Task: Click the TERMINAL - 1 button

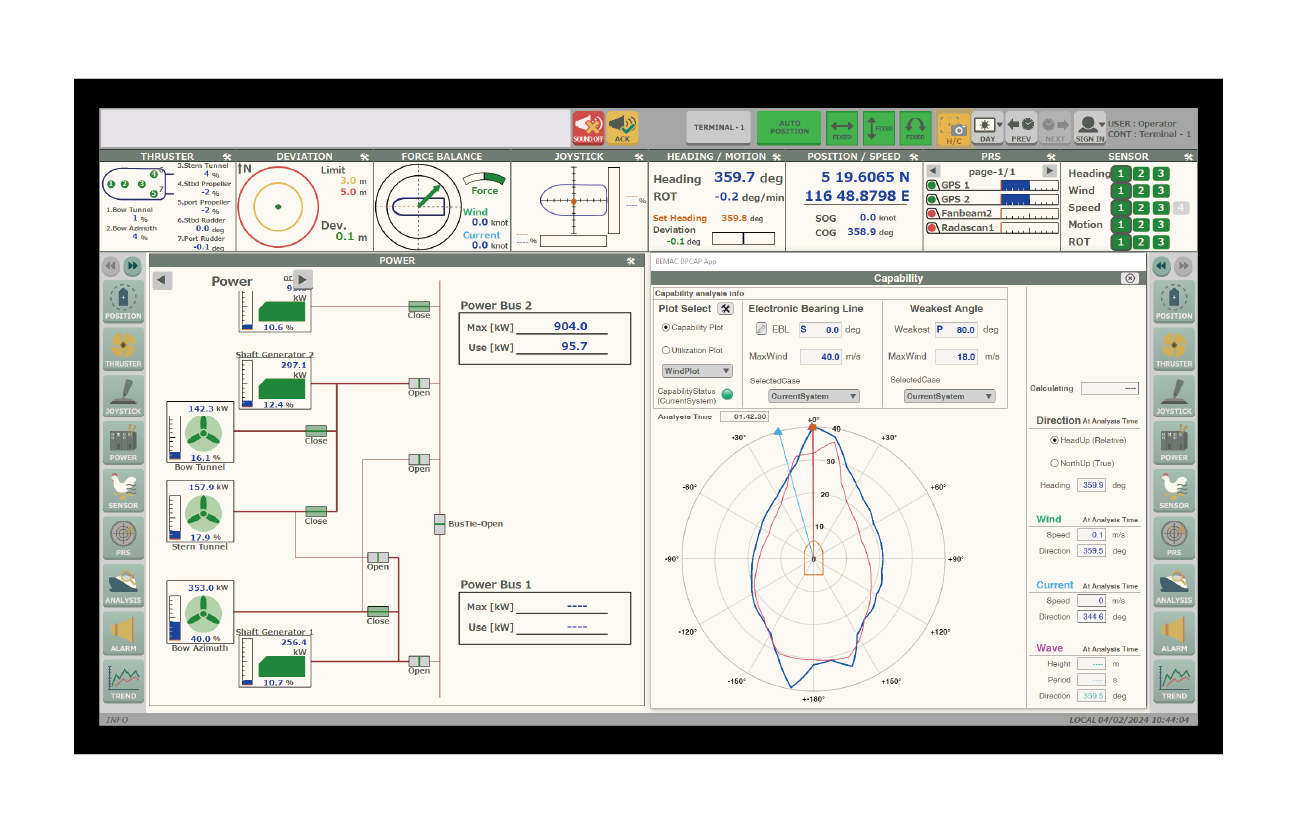Action: [719, 128]
